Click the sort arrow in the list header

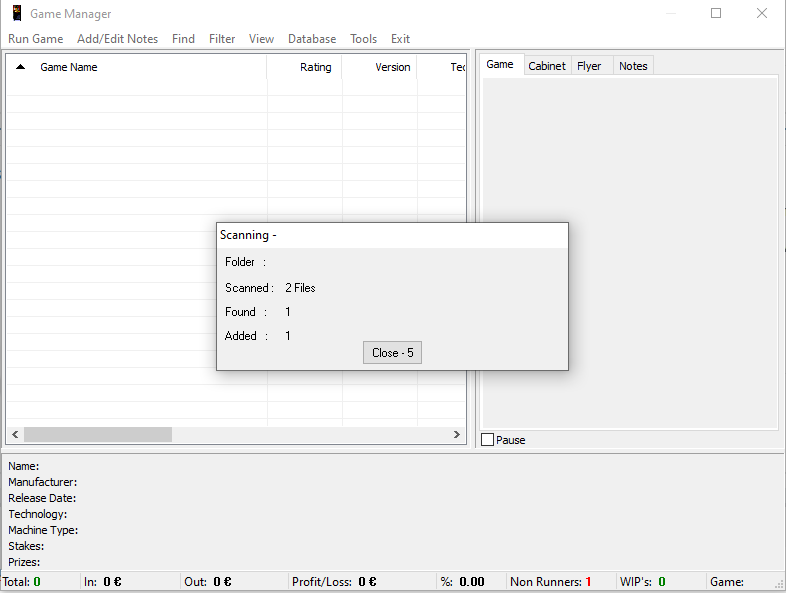20,67
